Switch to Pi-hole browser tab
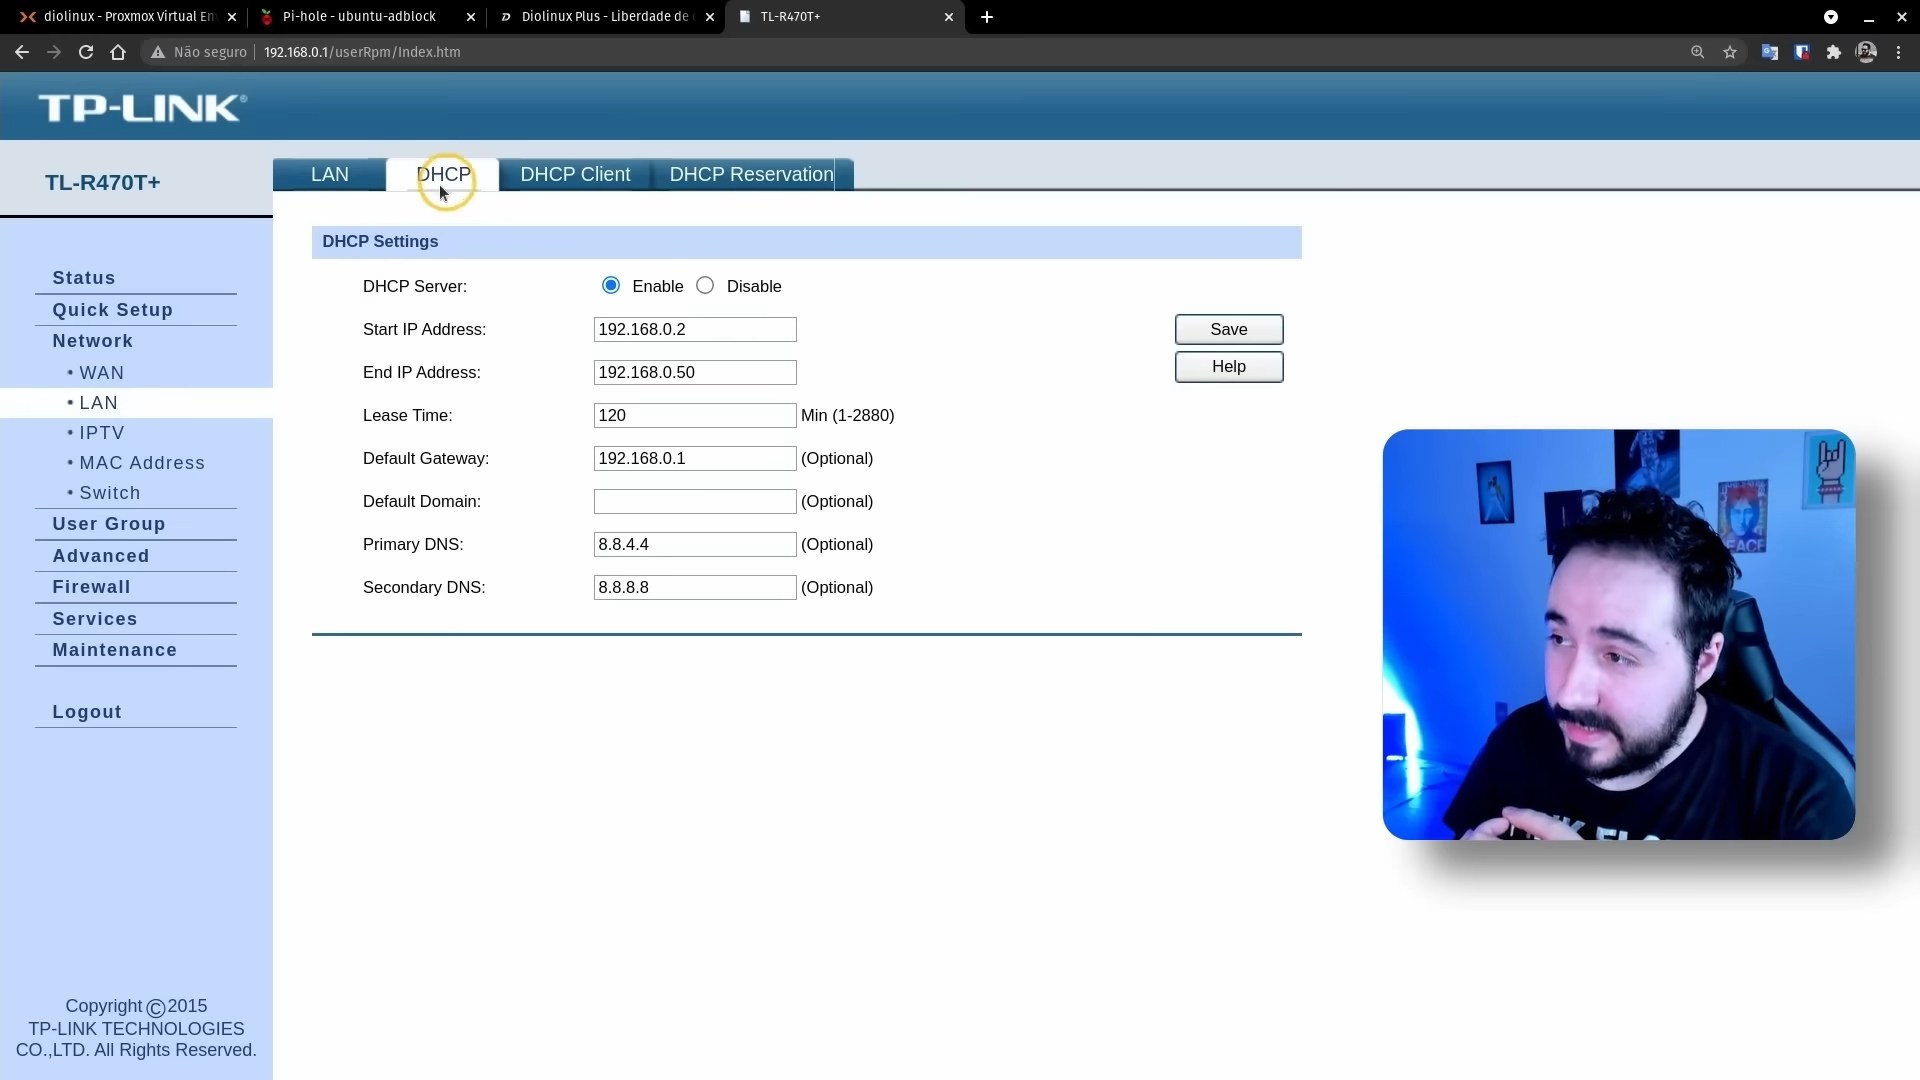Image resolution: width=1920 pixels, height=1080 pixels. [360, 17]
